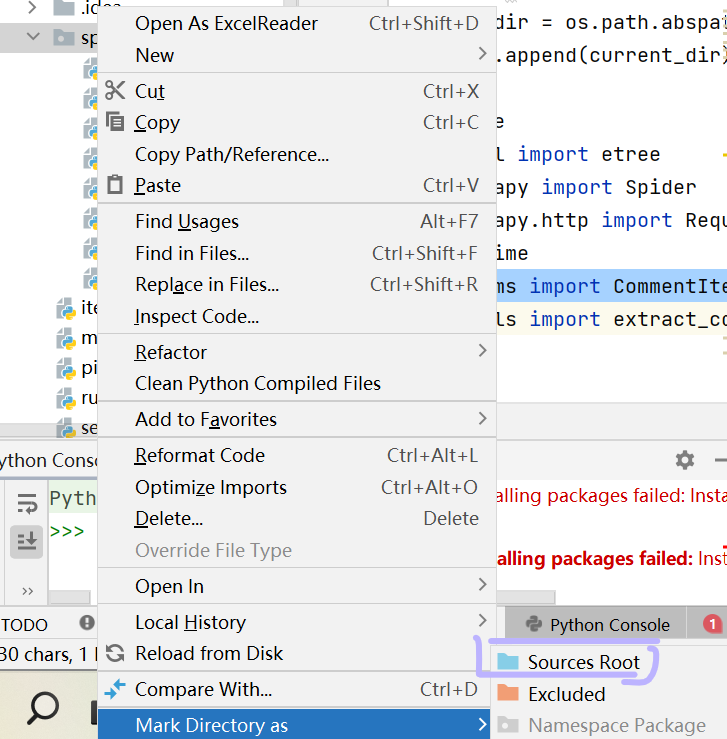Select Find Usages from context menu

pyautogui.click(x=297, y=222)
